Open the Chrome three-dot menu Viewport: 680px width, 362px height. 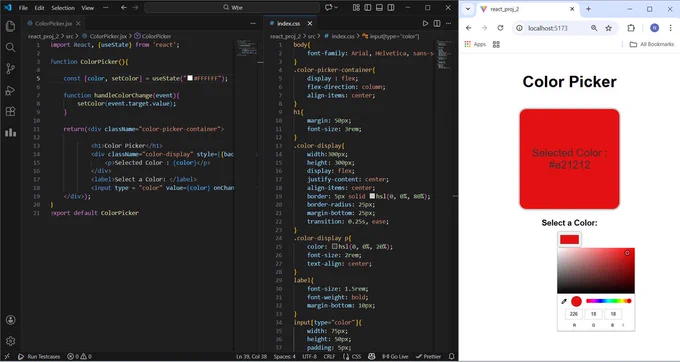(670, 28)
